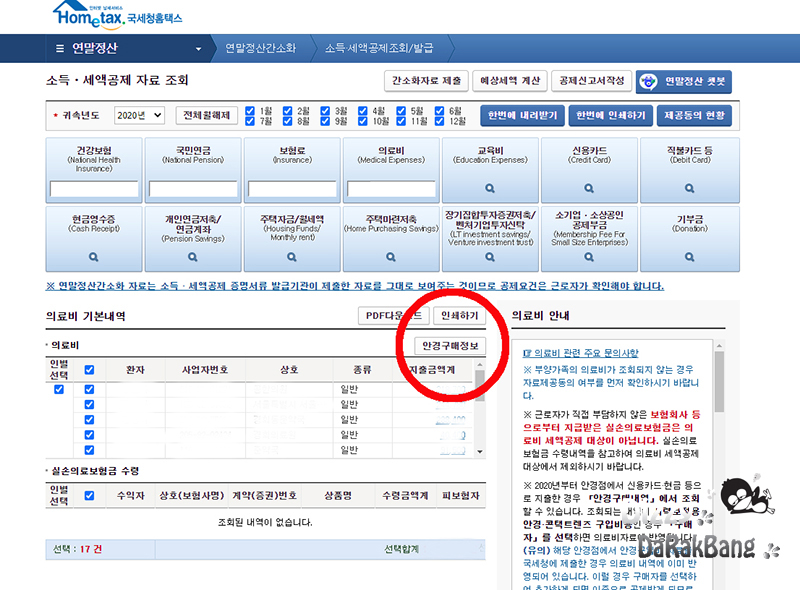Click the 환자 column header
The height and width of the screenshot is (590, 800).
[x=135, y=370]
